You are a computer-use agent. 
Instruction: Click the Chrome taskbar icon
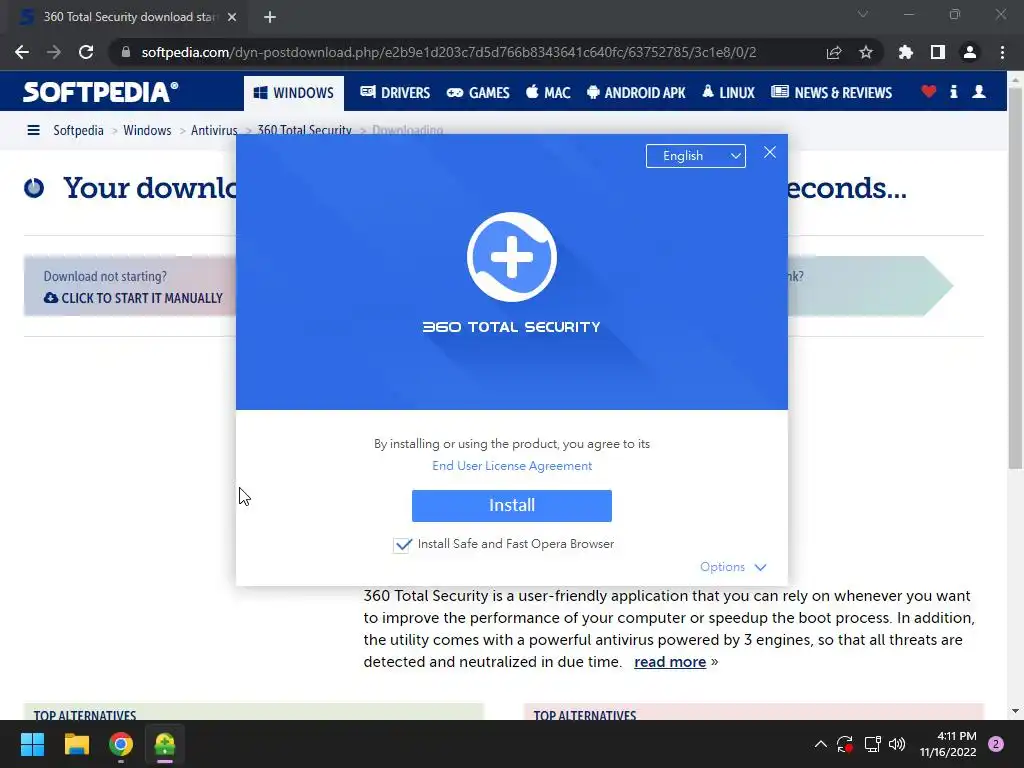pyautogui.click(x=121, y=744)
